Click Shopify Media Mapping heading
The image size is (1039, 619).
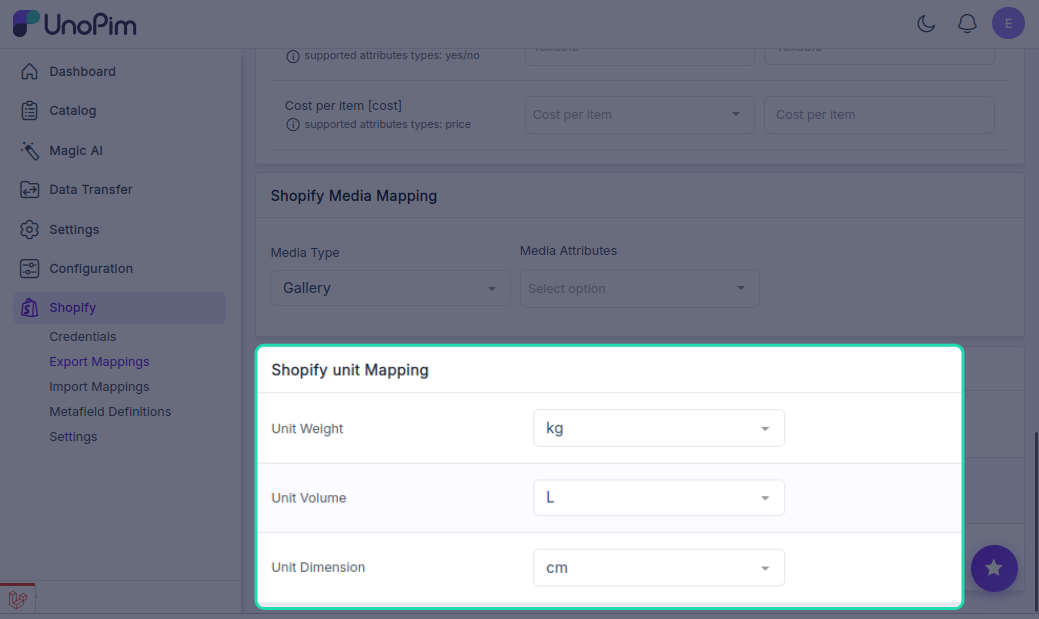pos(354,196)
